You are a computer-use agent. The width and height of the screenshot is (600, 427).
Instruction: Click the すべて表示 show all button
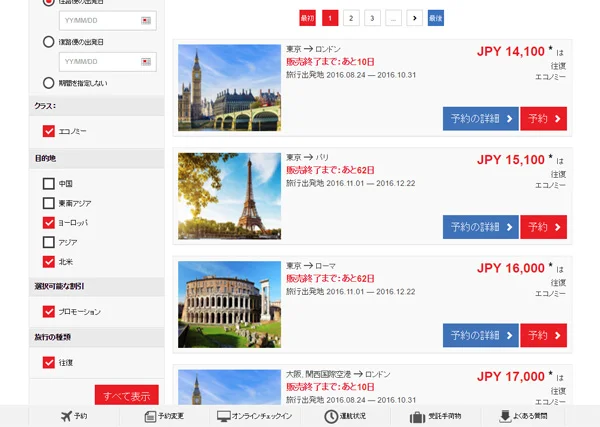(x=127, y=395)
